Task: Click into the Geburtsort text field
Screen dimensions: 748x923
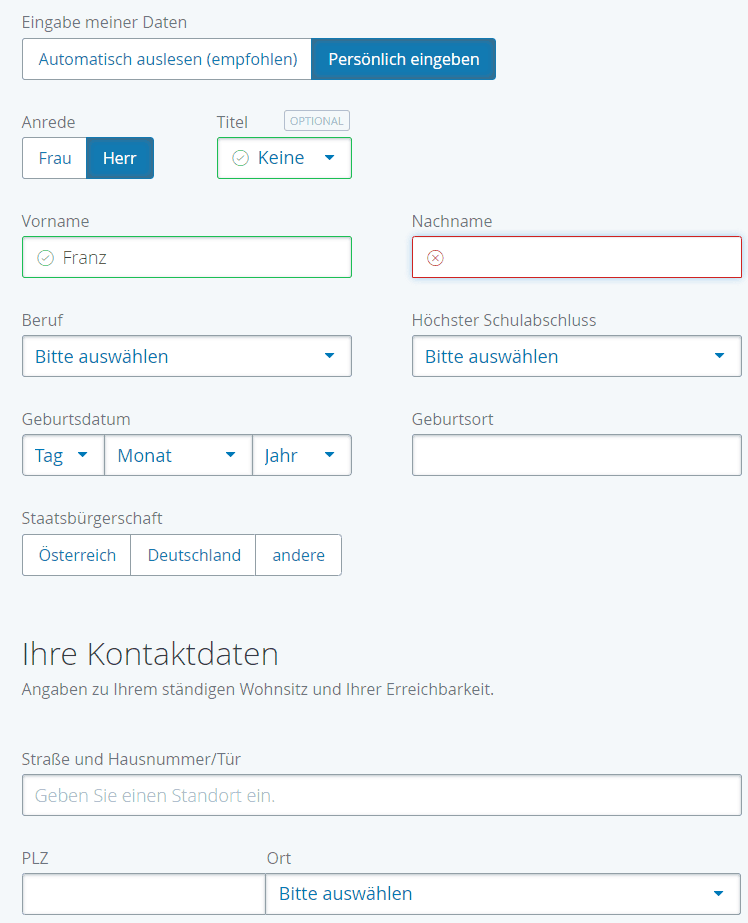Action: click(577, 455)
